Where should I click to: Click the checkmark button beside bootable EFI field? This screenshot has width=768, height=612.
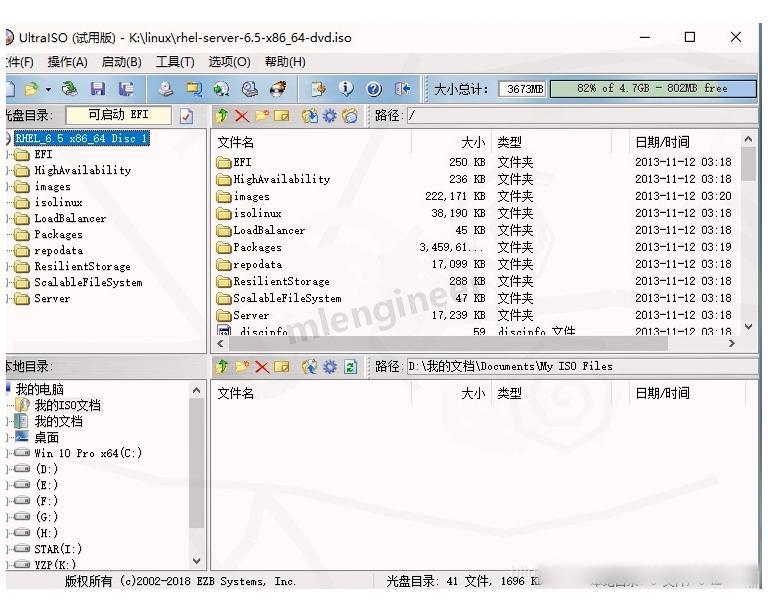(x=186, y=116)
